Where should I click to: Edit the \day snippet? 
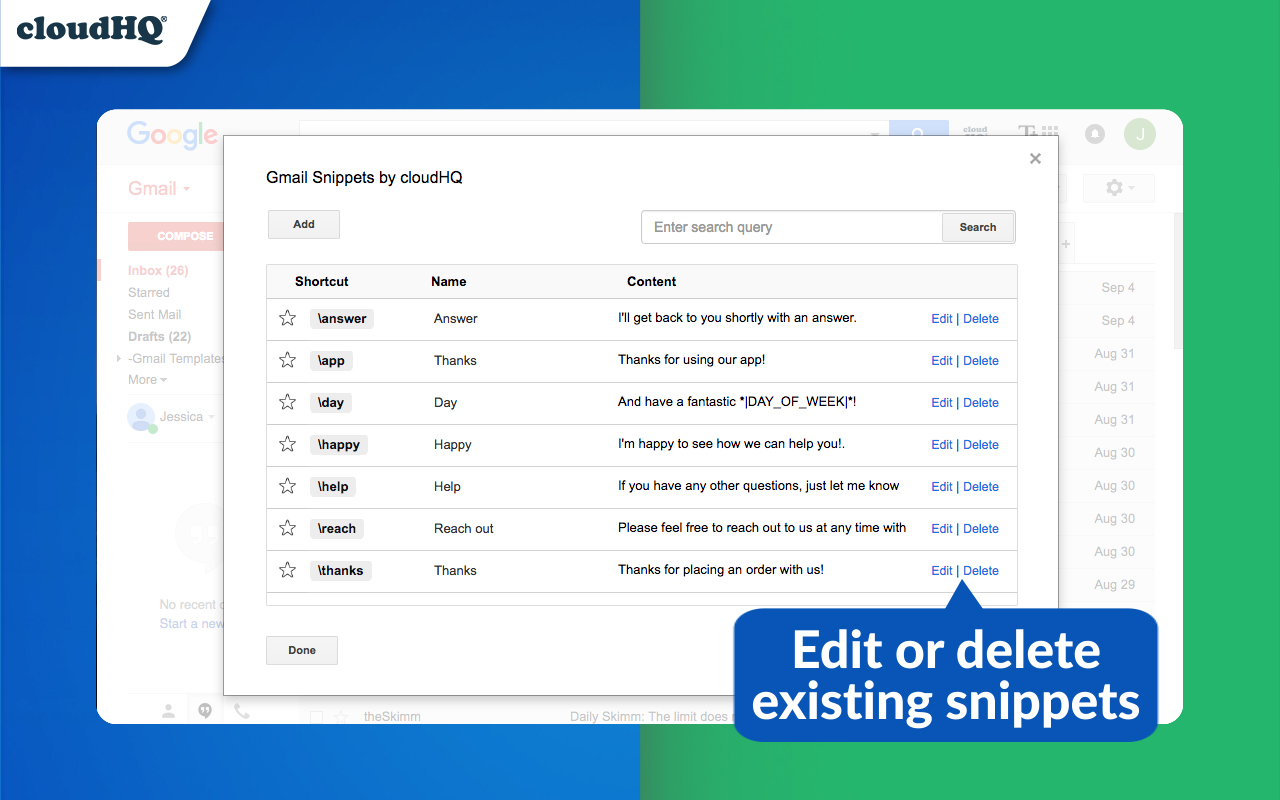[941, 402]
